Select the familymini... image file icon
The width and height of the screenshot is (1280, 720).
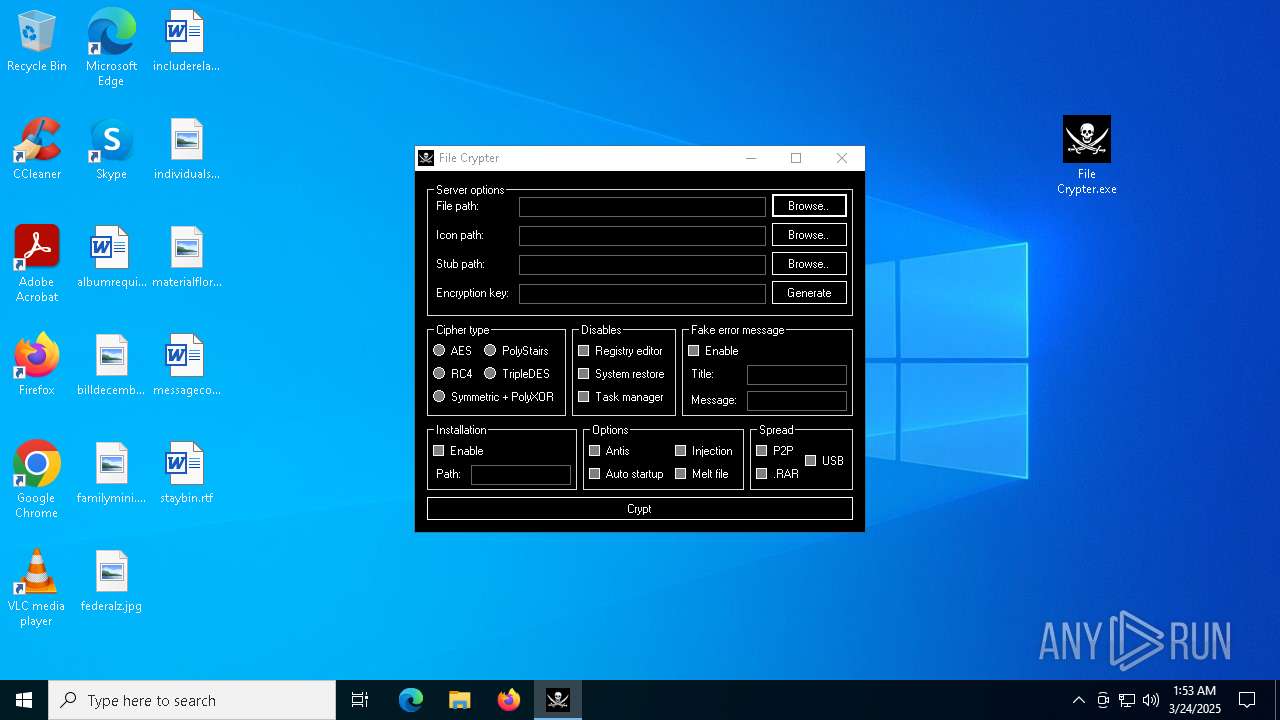click(111, 473)
